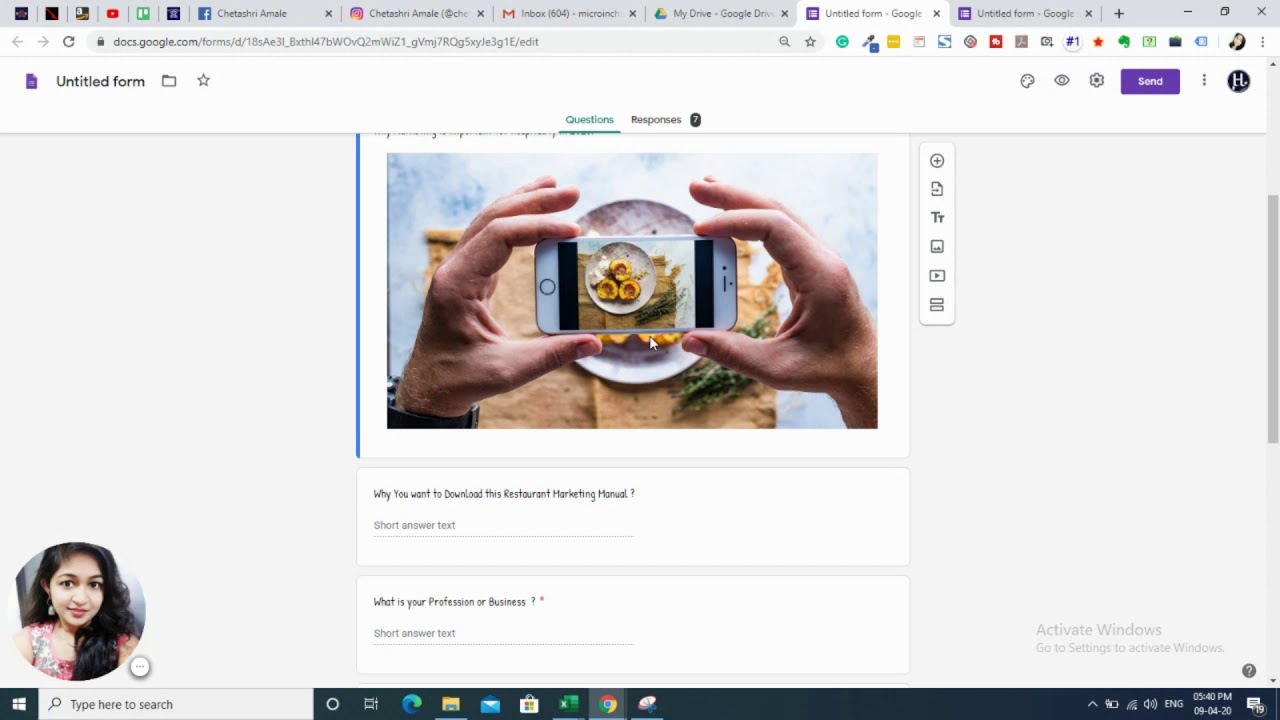Open the notification center icon

pyautogui.click(x=1256, y=704)
